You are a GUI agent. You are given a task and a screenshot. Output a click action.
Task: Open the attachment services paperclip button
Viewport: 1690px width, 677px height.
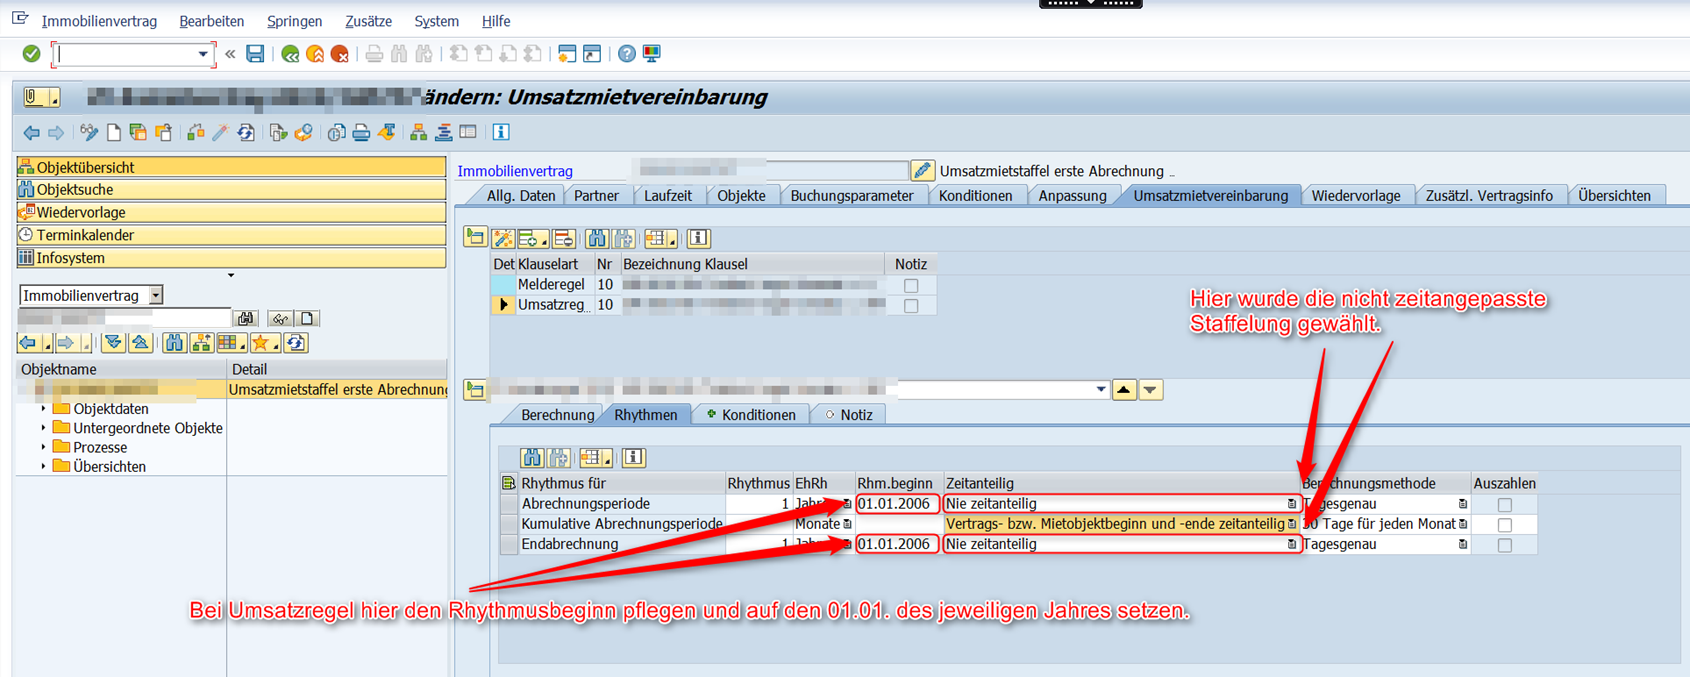click(x=41, y=97)
